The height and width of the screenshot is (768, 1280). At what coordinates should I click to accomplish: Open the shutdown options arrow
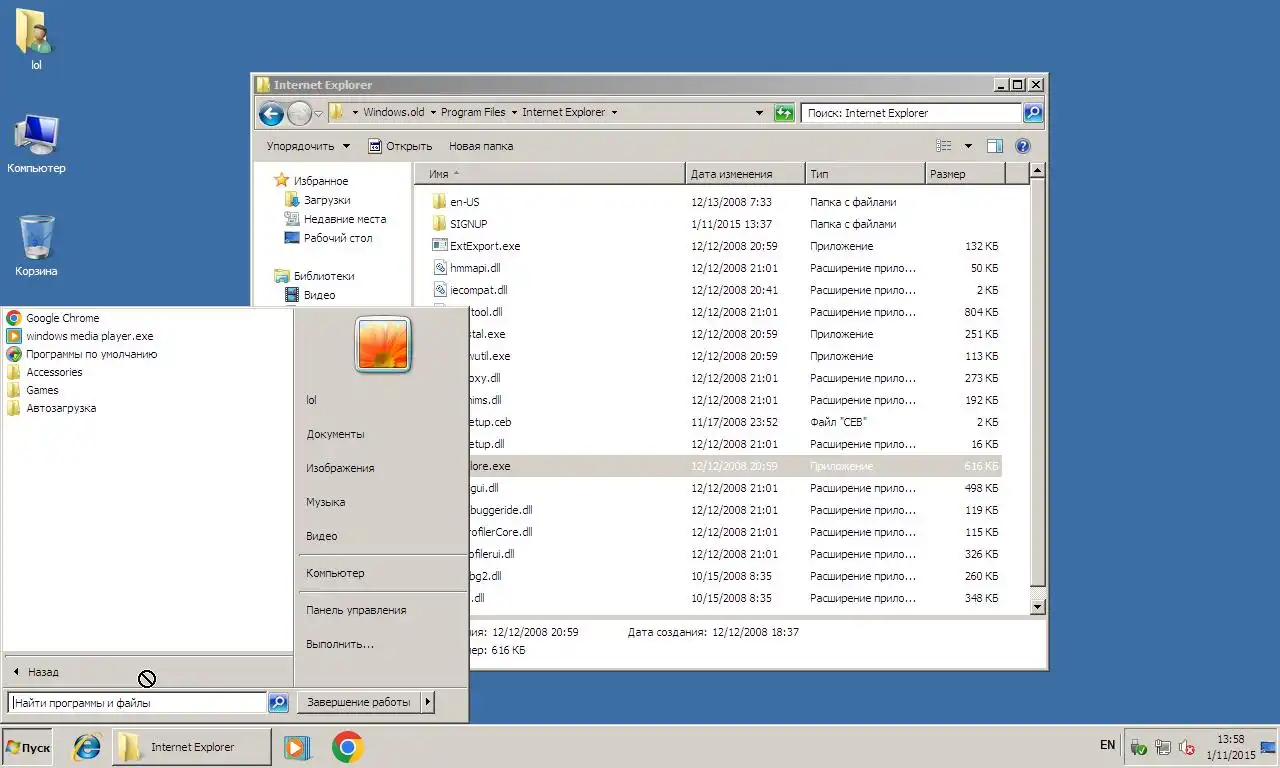pos(428,703)
